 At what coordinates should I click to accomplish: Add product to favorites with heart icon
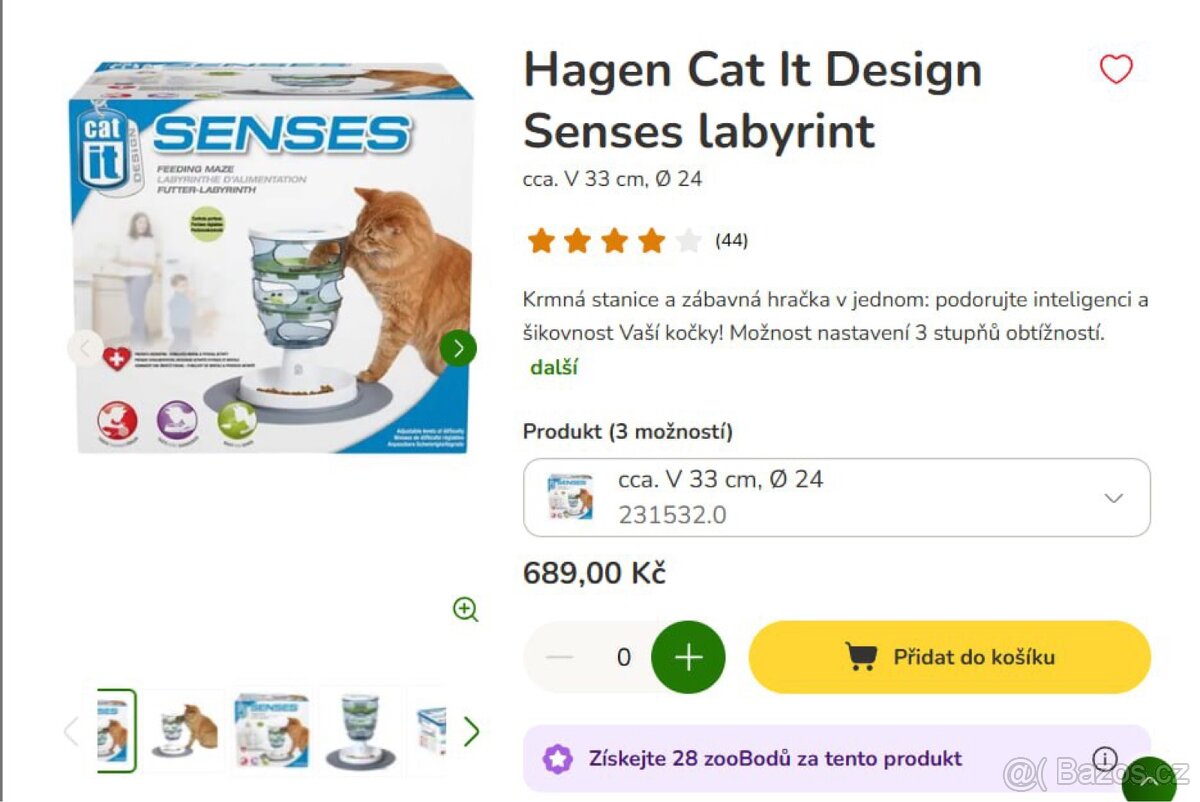click(1116, 70)
